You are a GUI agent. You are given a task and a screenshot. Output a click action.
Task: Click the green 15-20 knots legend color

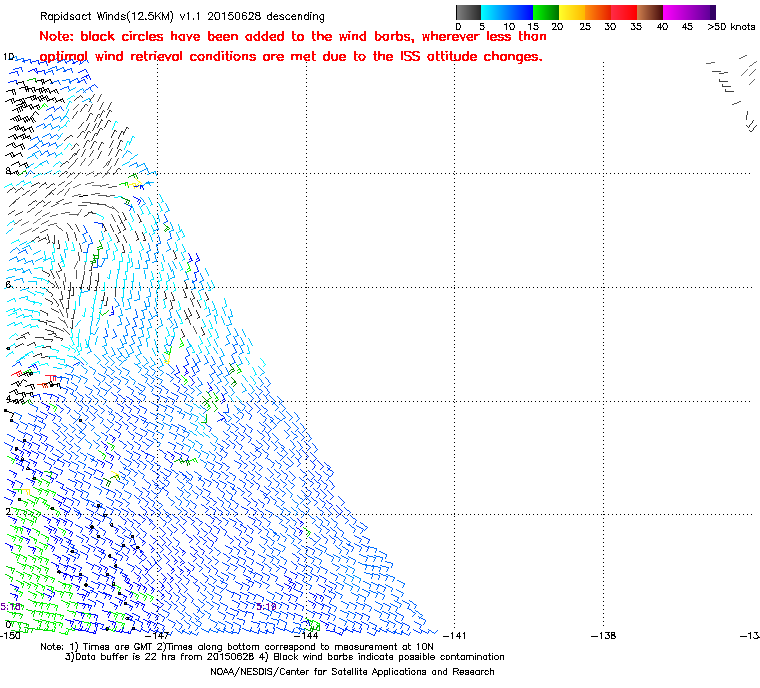[x=546, y=12]
